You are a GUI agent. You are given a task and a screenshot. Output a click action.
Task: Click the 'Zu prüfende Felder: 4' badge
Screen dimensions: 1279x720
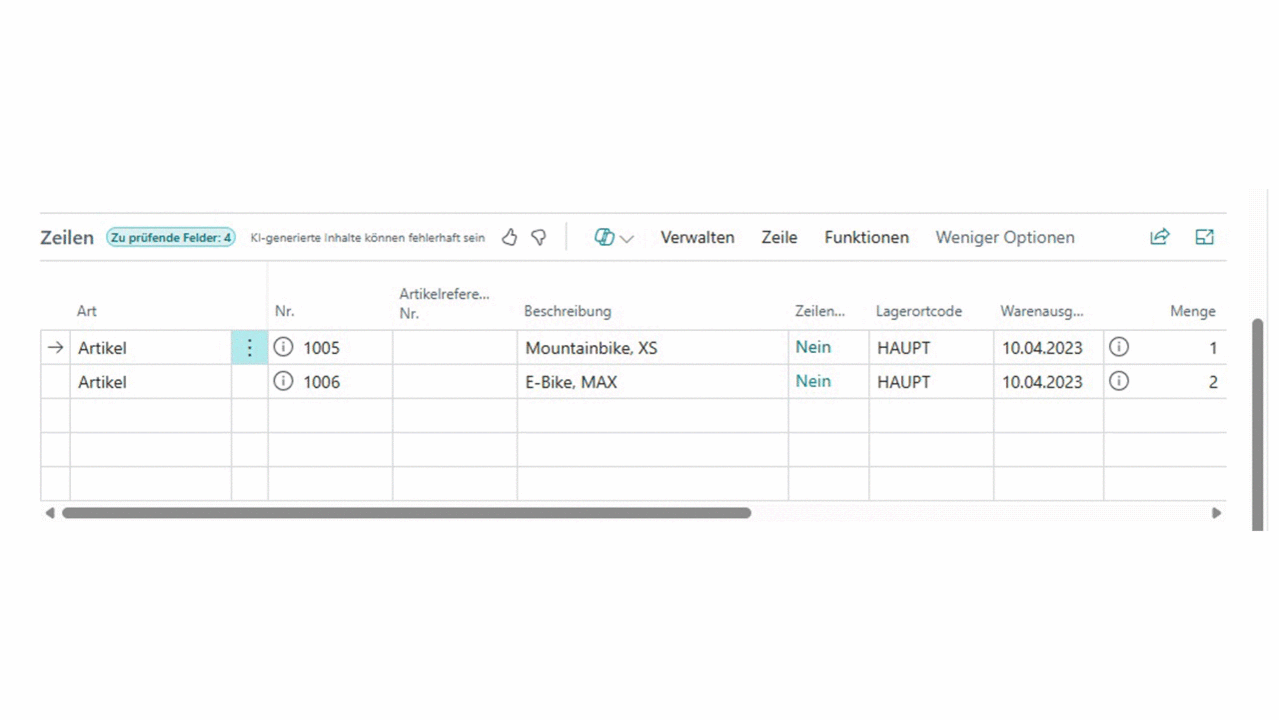click(x=171, y=238)
